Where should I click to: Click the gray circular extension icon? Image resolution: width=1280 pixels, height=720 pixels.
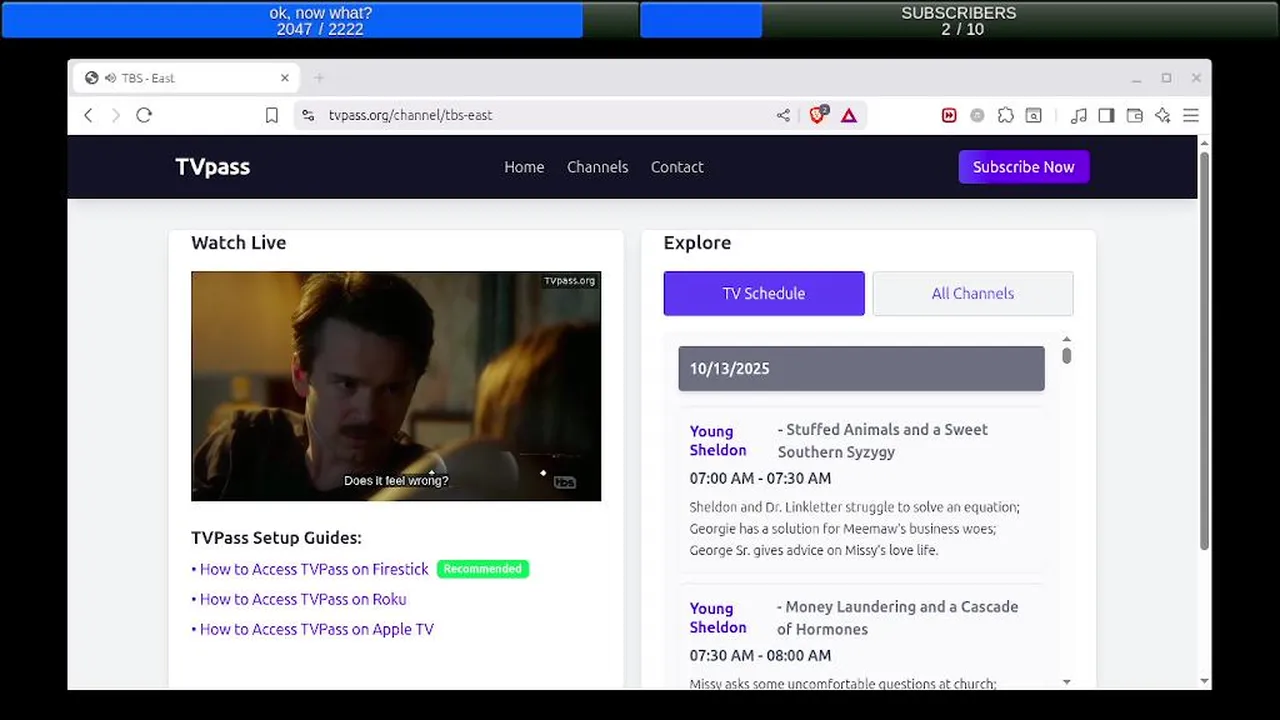[977, 115]
